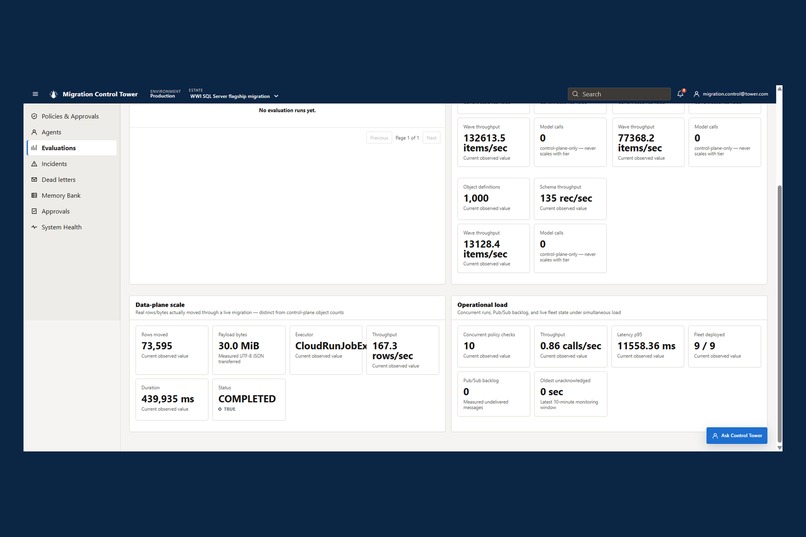Screen dimensions: 806x537
Task: Click the Pub/Sub backlog '0' value
Action: [x=466, y=392]
